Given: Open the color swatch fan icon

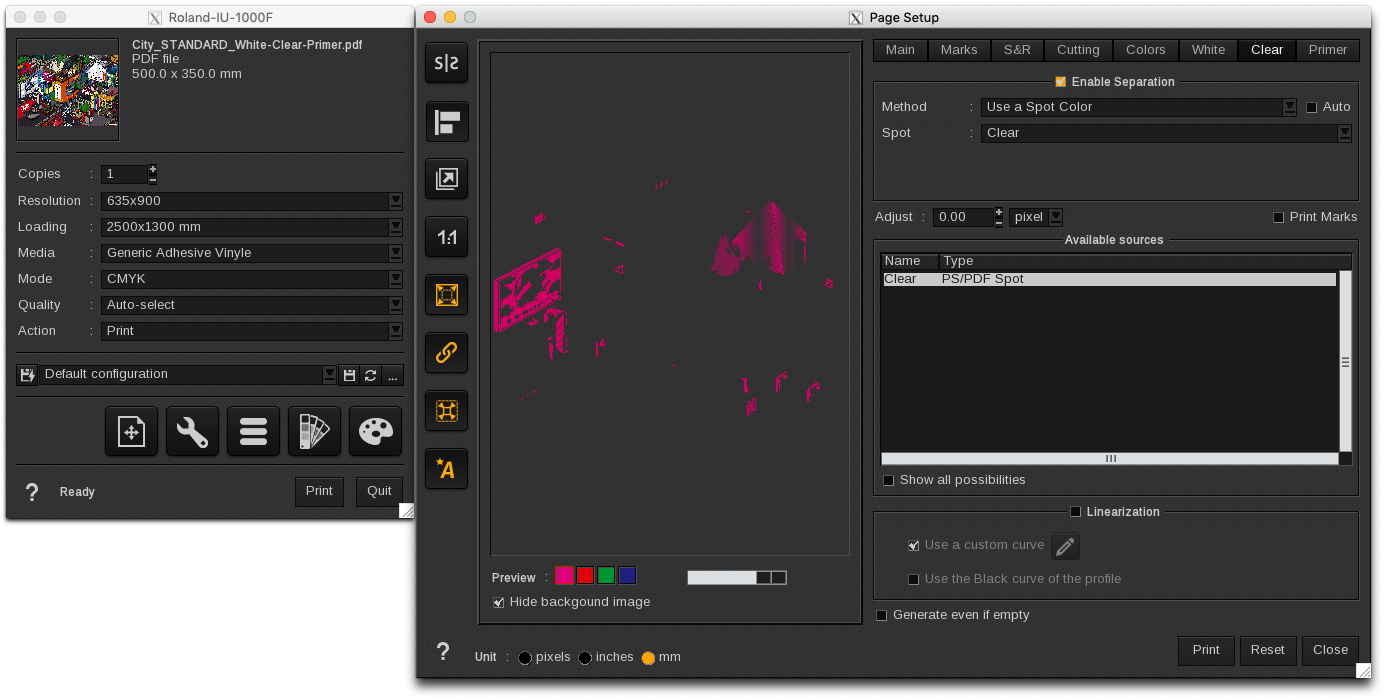Looking at the screenshot, I should [x=314, y=431].
